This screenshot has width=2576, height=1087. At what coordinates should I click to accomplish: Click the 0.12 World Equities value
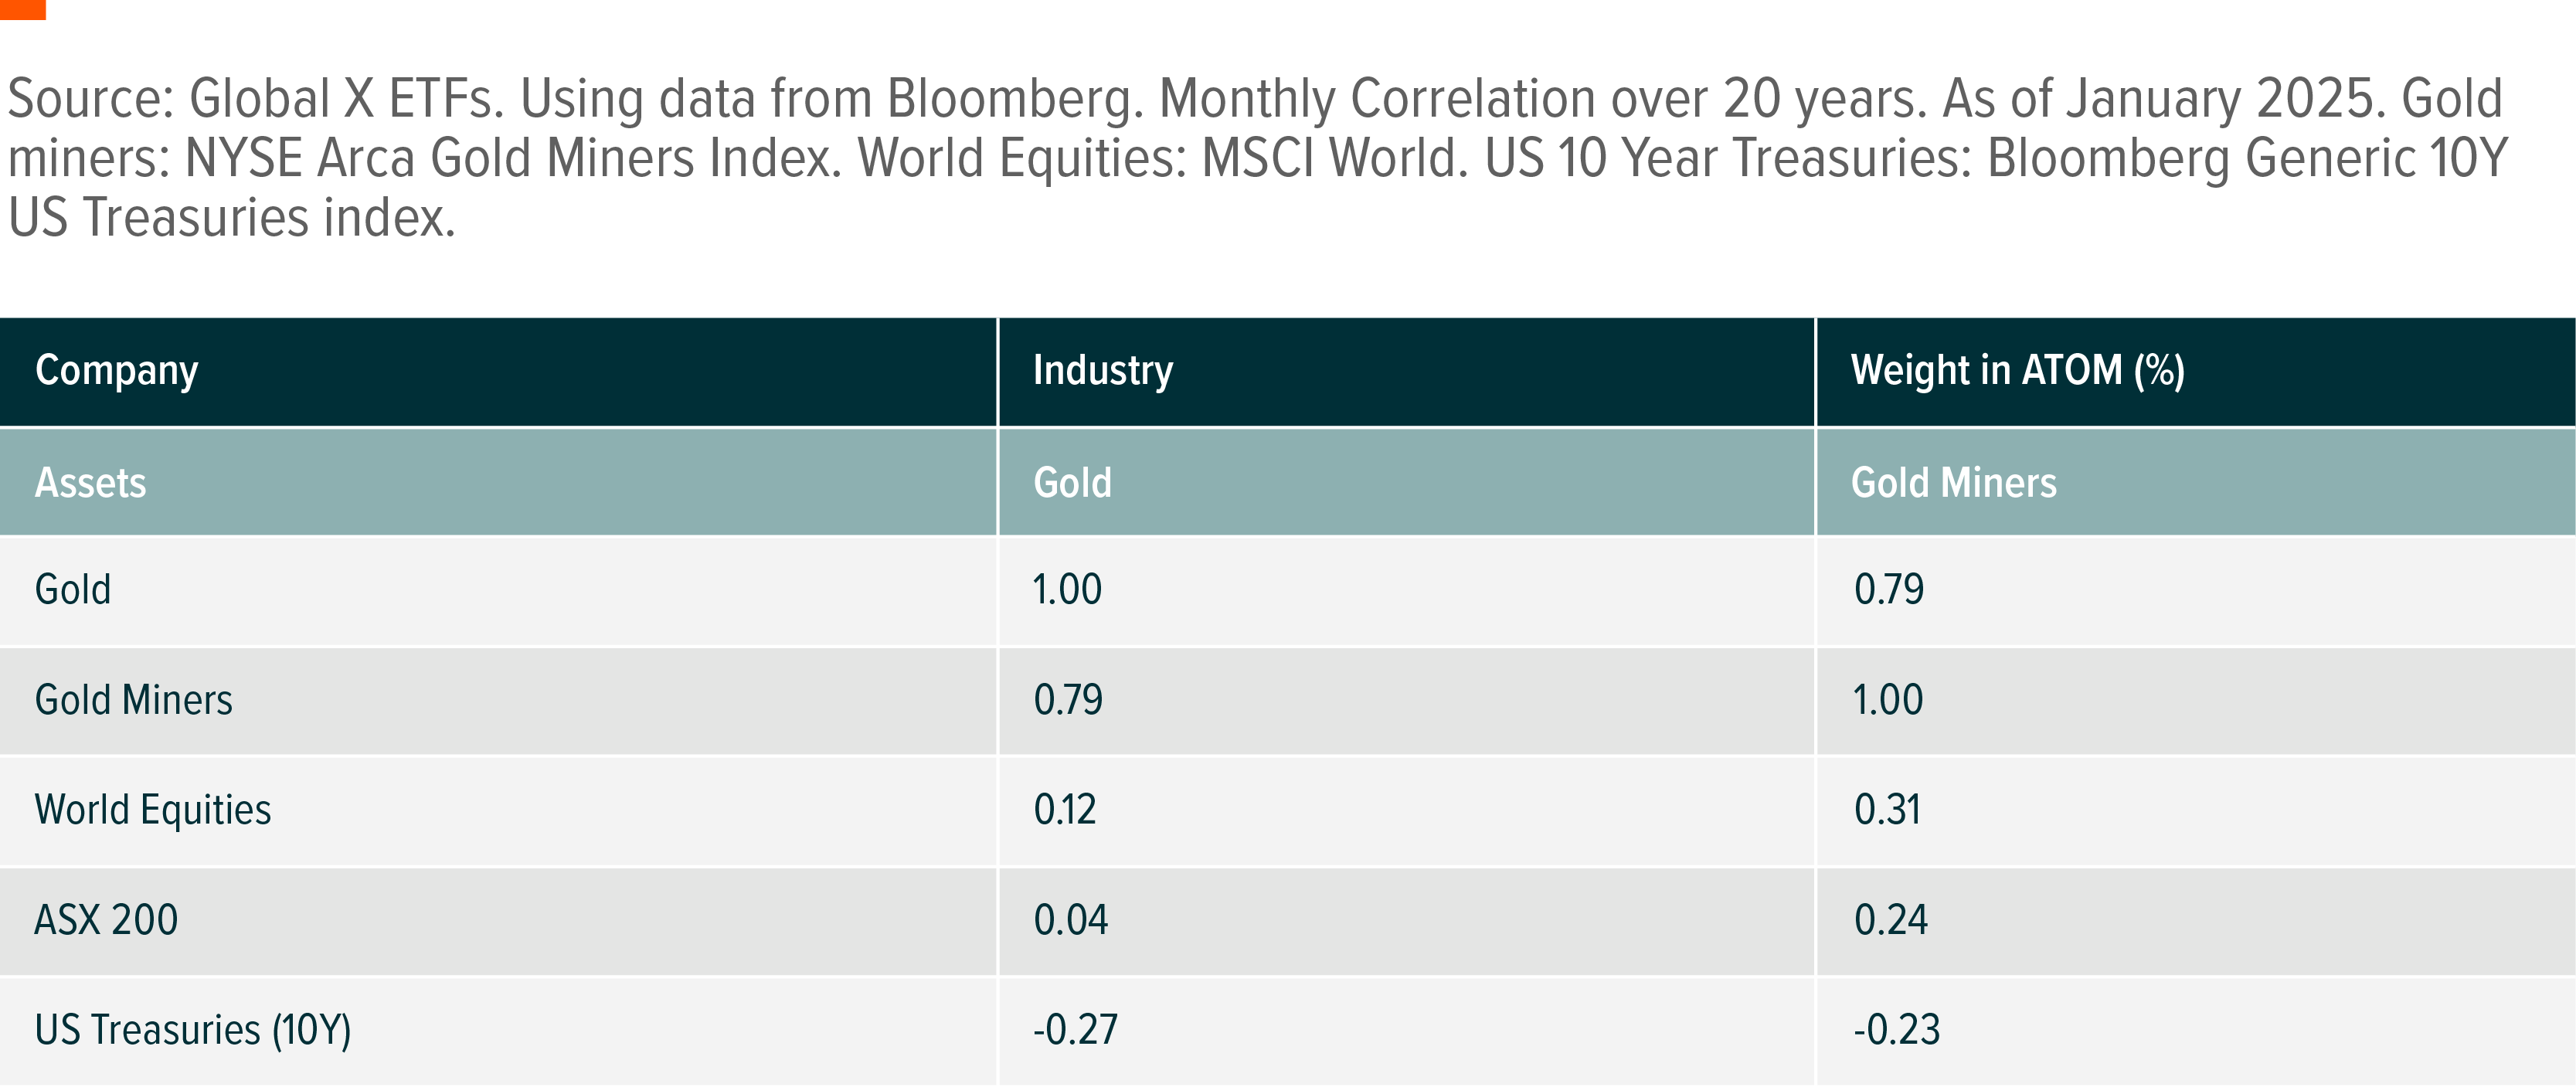pos(1064,810)
